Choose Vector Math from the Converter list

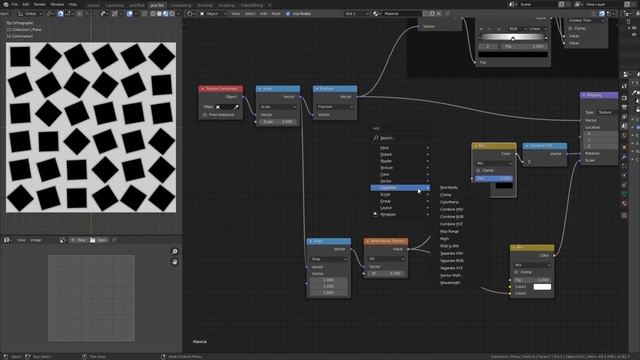tap(451, 276)
